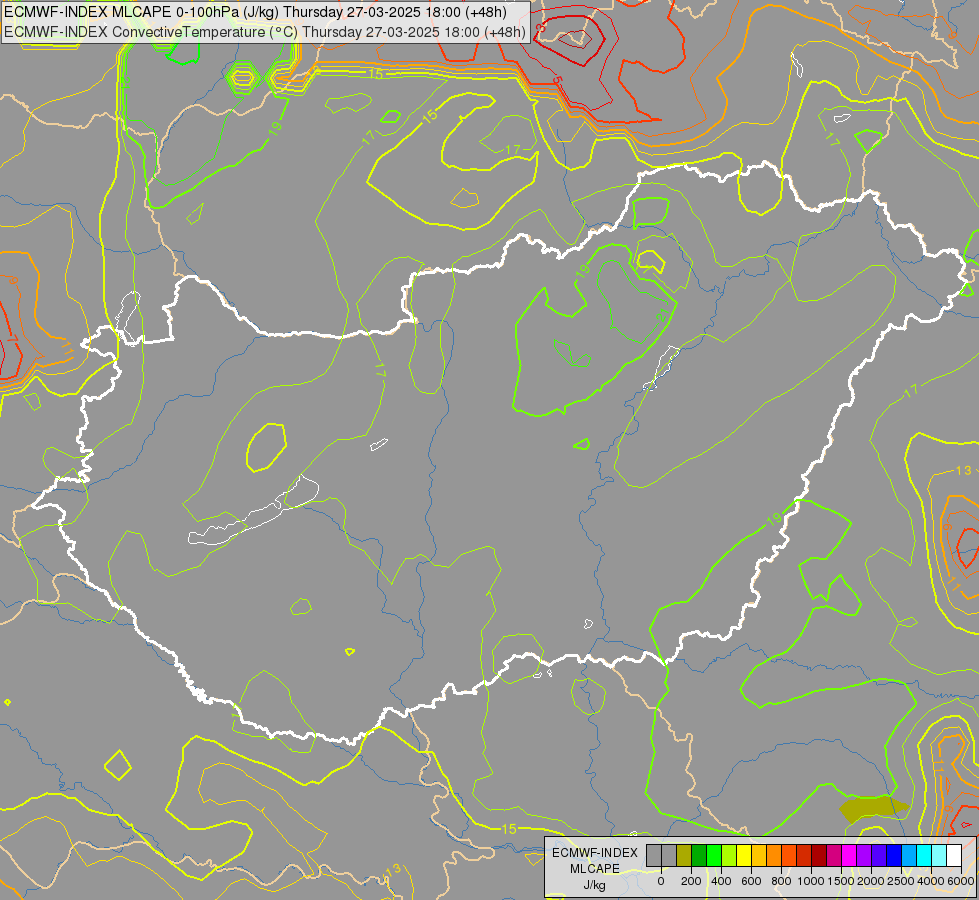This screenshot has width=979, height=900.
Task: Pick the pure blue swatch ending at 2500
Action: (x=894, y=855)
